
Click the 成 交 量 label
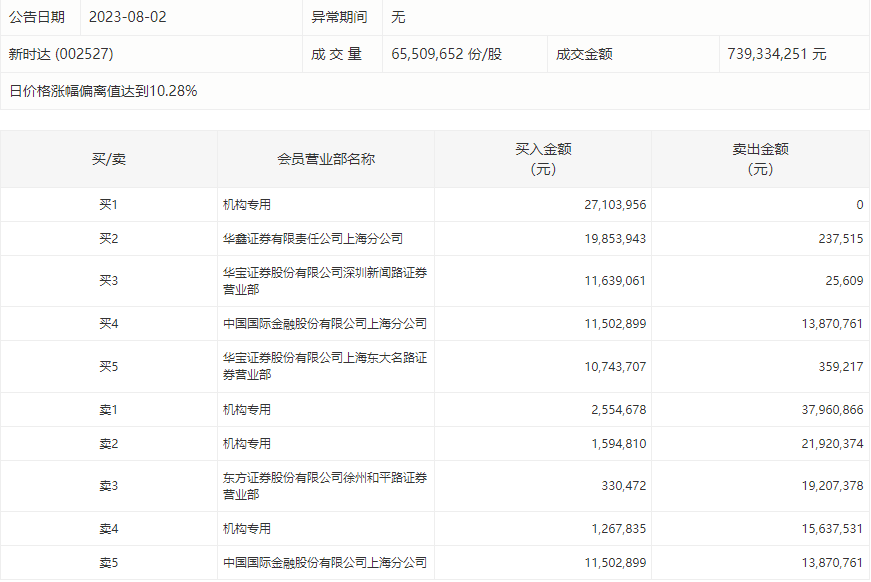(336, 54)
